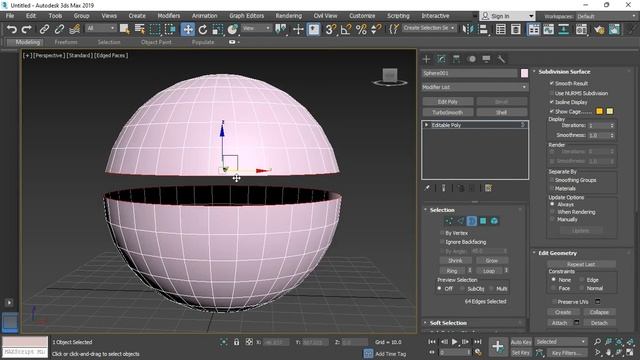Image resolution: width=640 pixels, height=360 pixels.
Task: Toggle Percent Snap icon
Action: click(x=361, y=29)
